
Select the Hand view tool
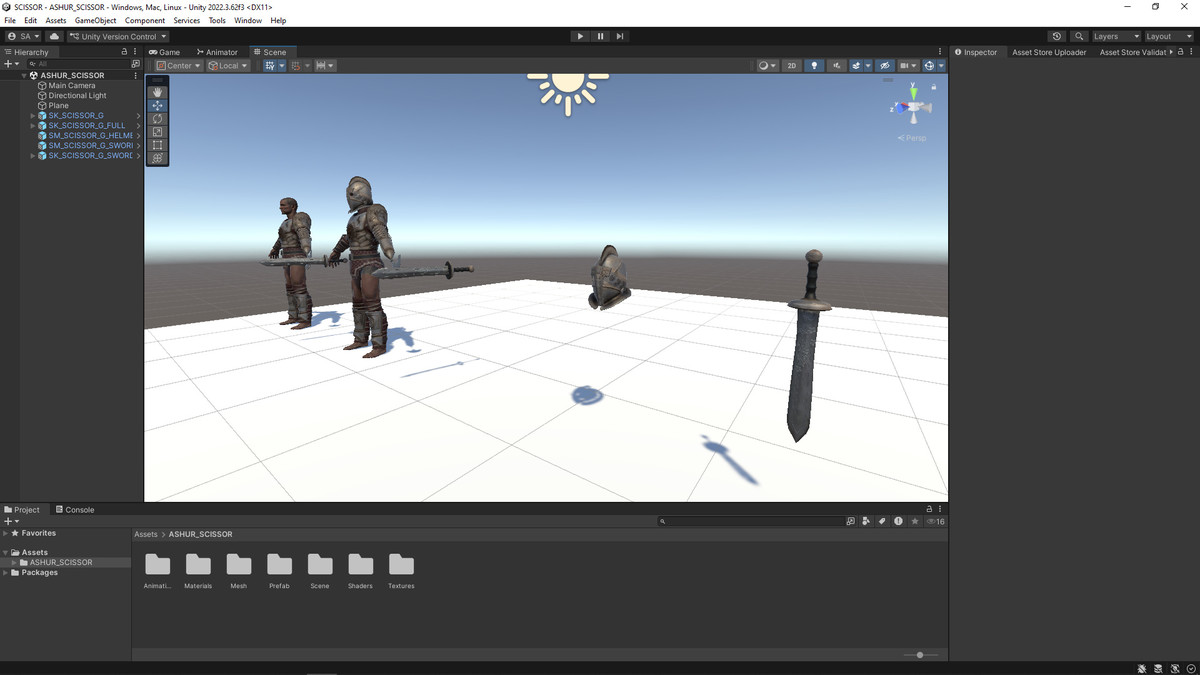[x=157, y=92]
